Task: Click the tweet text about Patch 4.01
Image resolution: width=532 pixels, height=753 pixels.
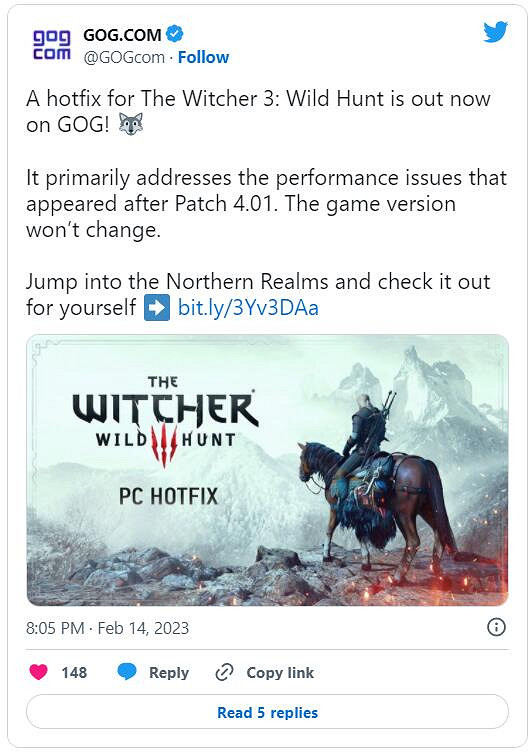Action: [266, 204]
